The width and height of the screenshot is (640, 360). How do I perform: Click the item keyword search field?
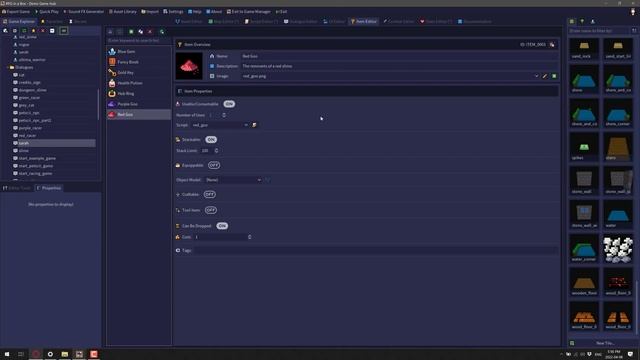pos(138,40)
